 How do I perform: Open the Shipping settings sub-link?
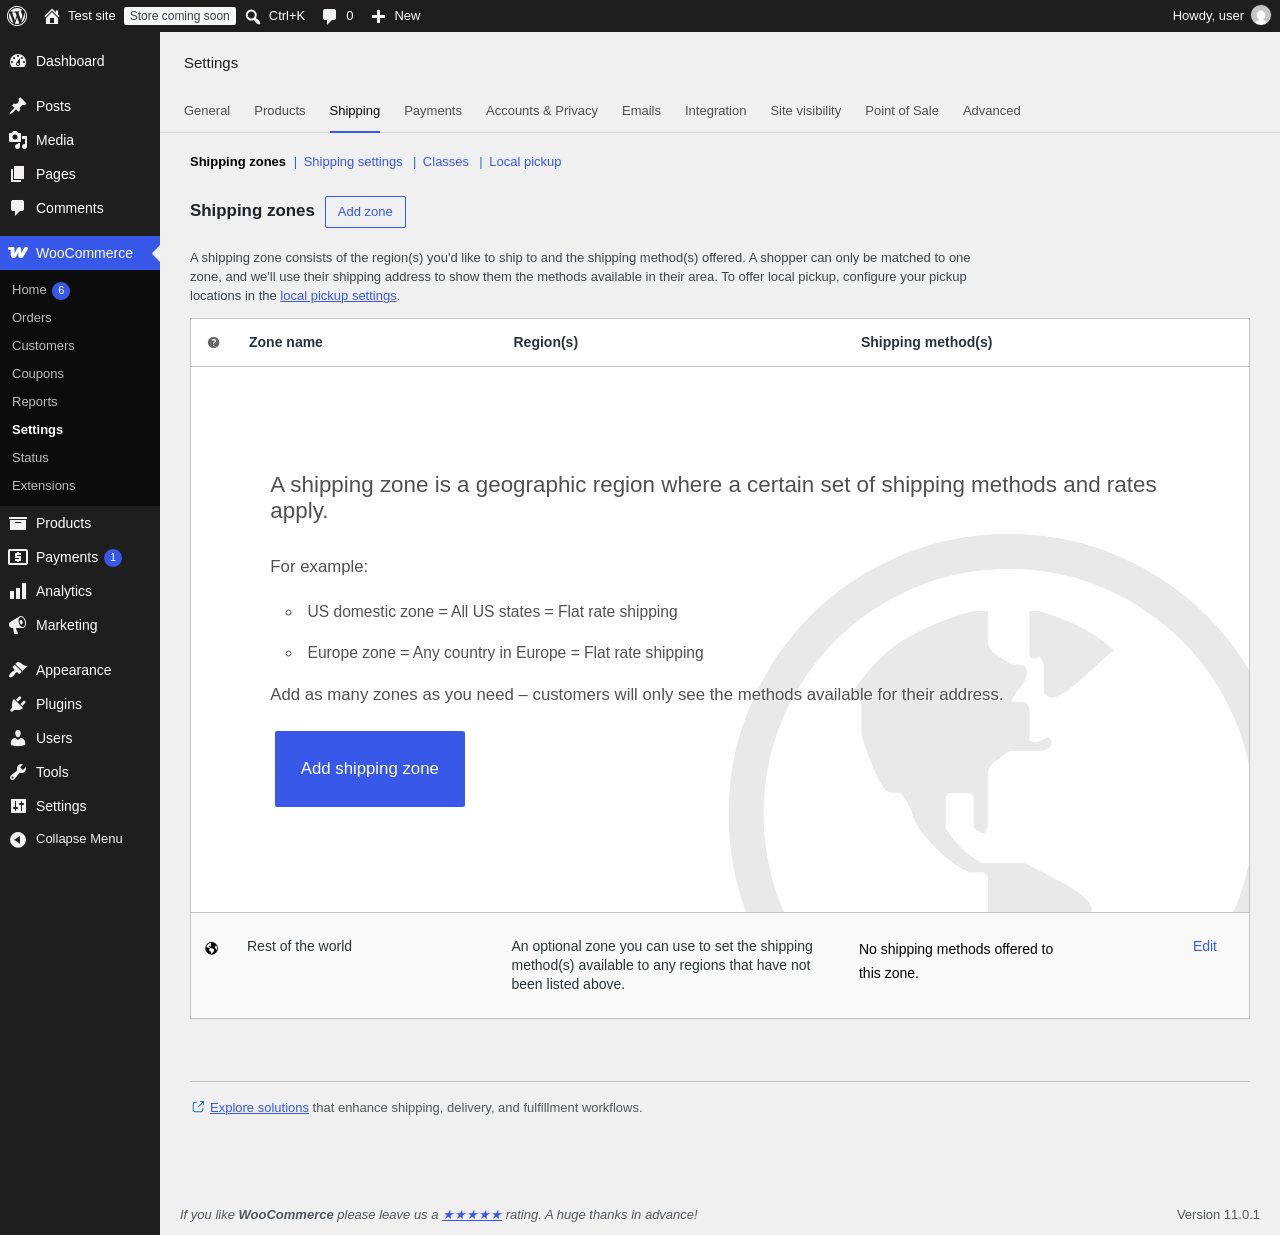coord(353,162)
